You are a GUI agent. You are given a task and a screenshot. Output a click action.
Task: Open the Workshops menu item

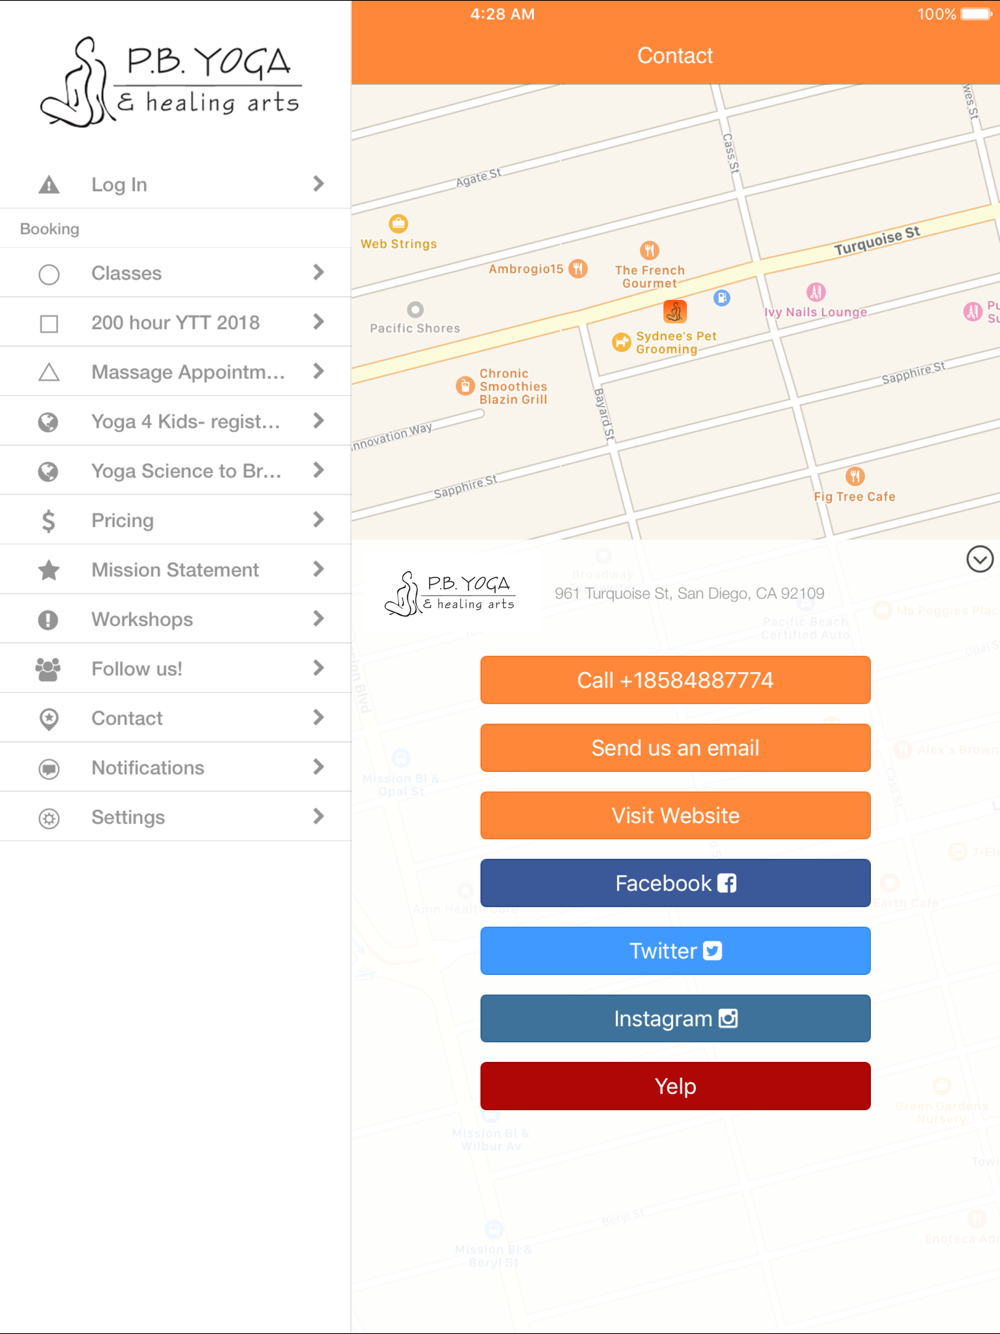coord(175,619)
